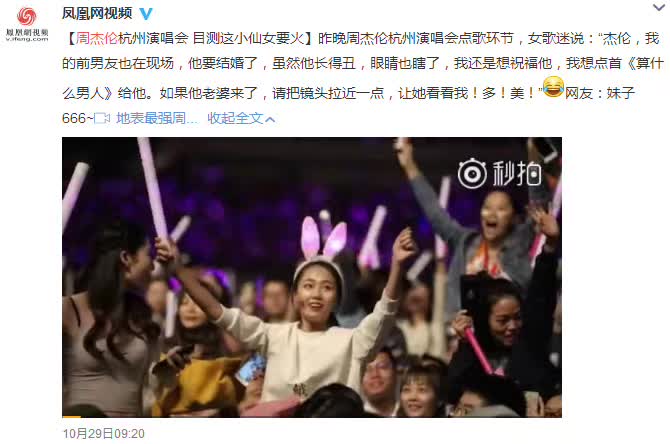670x444 pixels.
Task: Click the blue verified V badge
Action: coord(146,14)
